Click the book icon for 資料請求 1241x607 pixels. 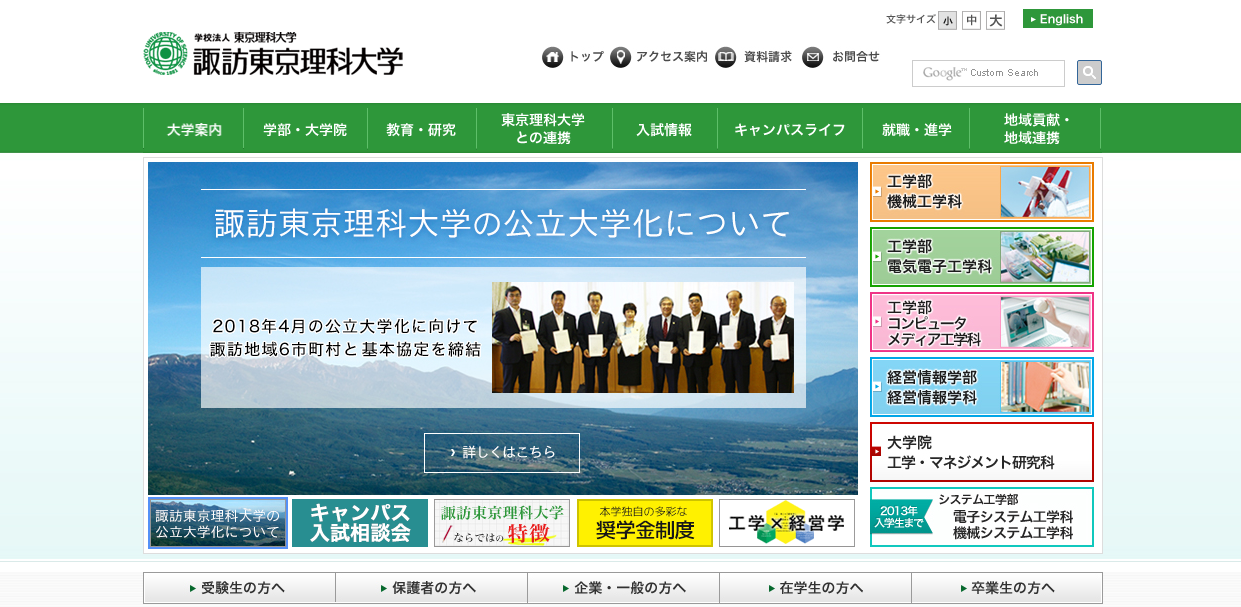[726, 57]
